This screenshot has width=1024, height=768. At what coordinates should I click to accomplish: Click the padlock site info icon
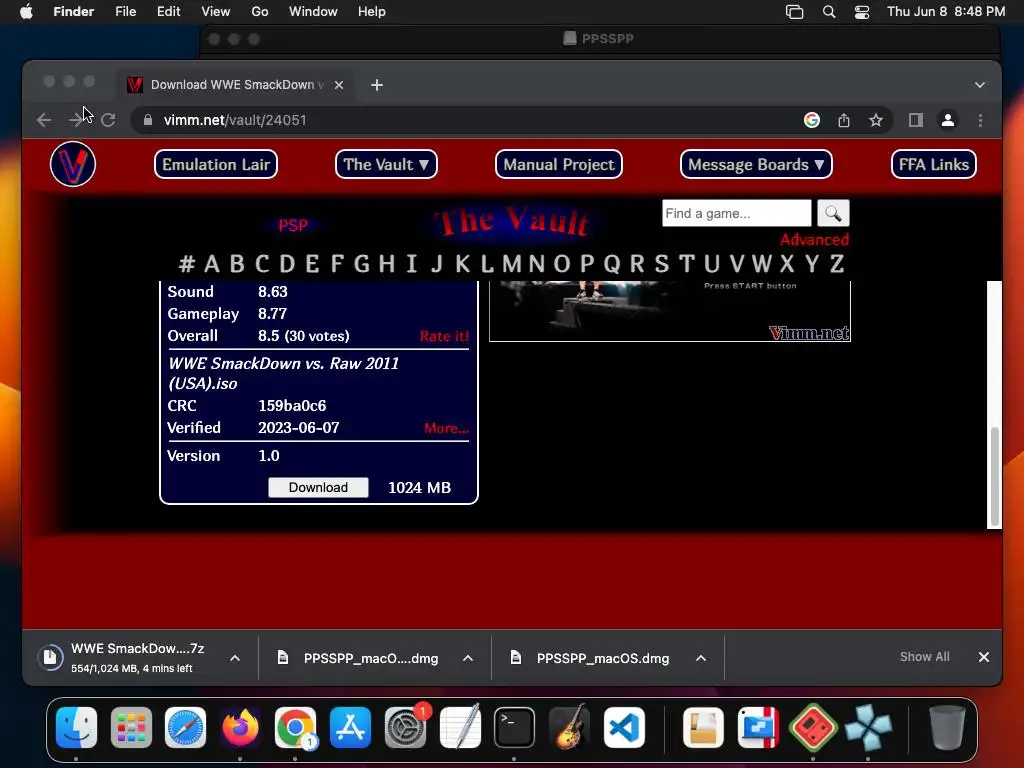click(148, 120)
